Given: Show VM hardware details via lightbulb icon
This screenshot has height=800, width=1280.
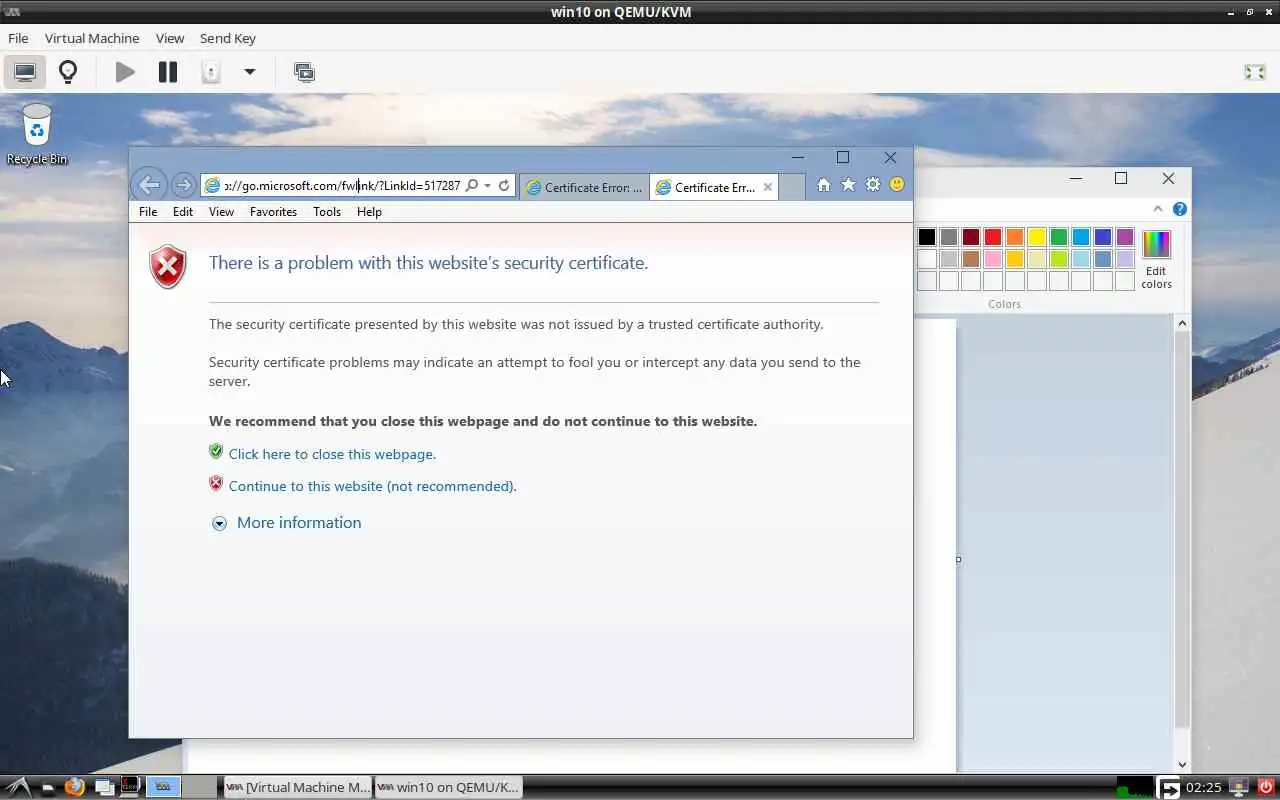Looking at the screenshot, I should pos(68,72).
